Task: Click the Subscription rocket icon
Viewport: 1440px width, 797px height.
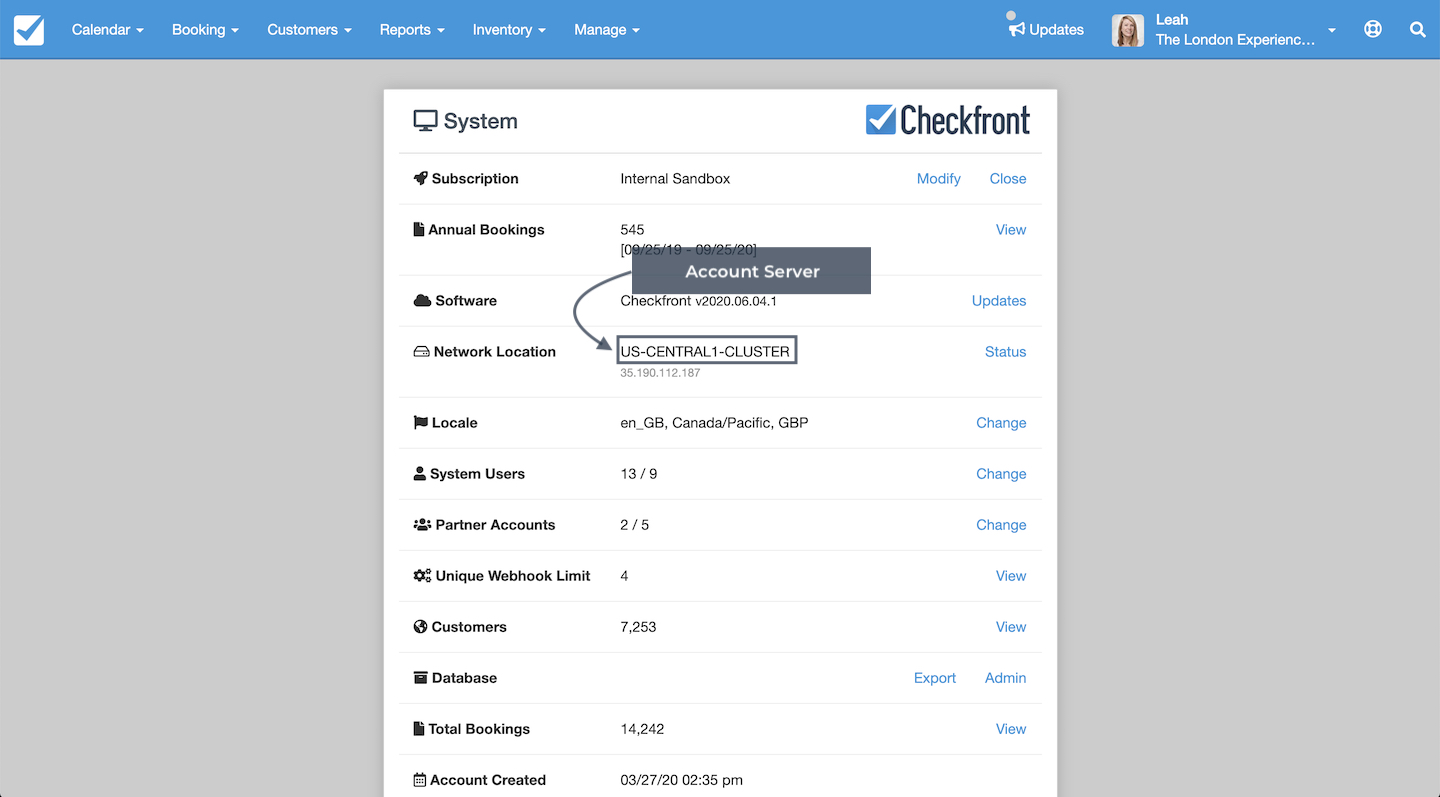Action: coord(420,178)
